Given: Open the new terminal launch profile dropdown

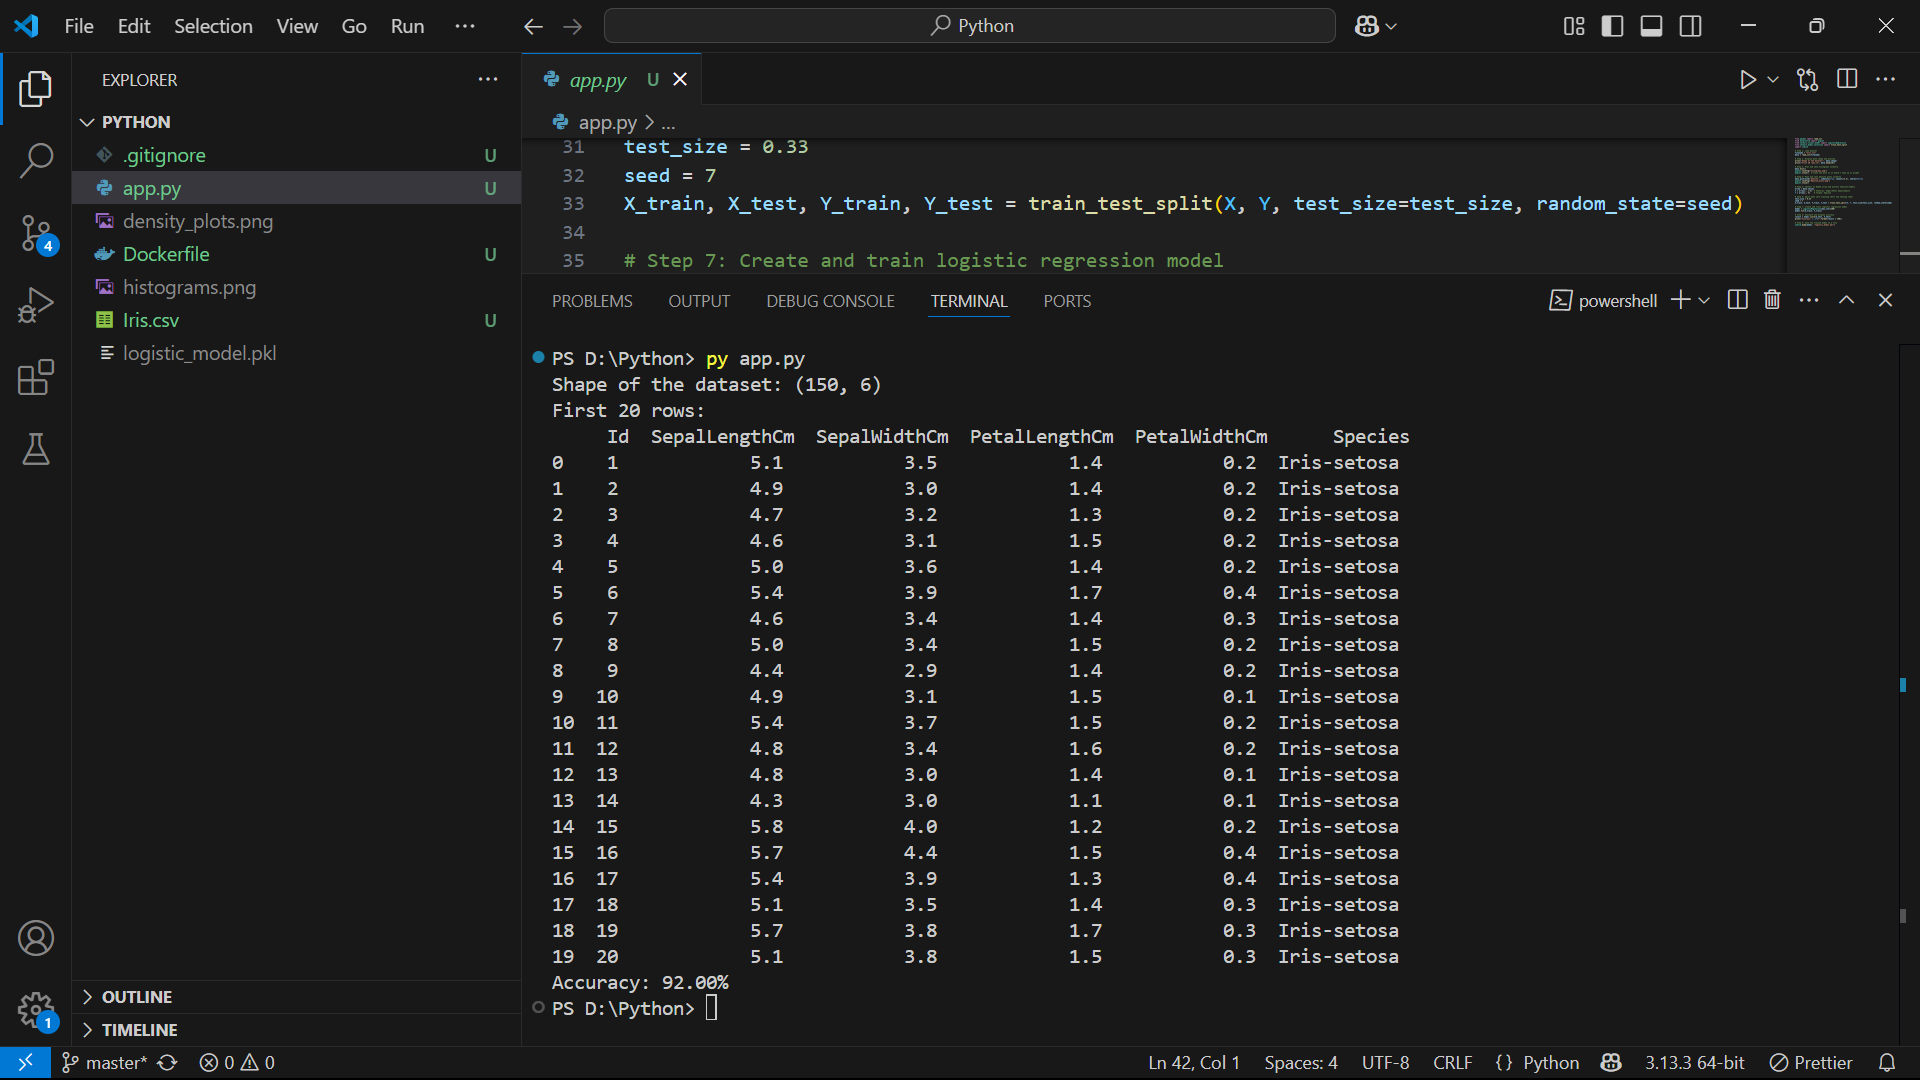Looking at the screenshot, I should pos(1705,300).
